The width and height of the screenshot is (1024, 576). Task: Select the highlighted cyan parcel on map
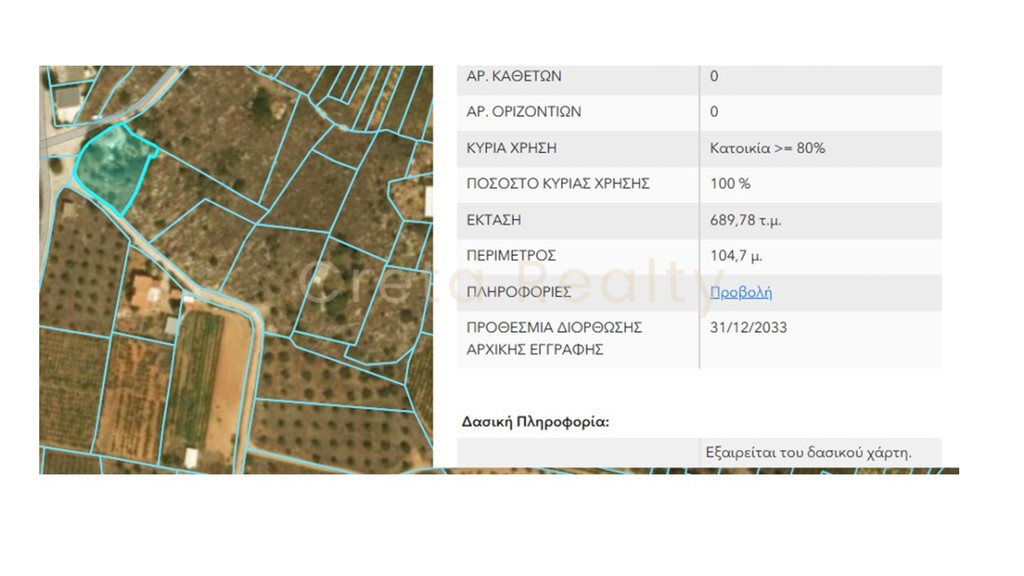point(114,167)
